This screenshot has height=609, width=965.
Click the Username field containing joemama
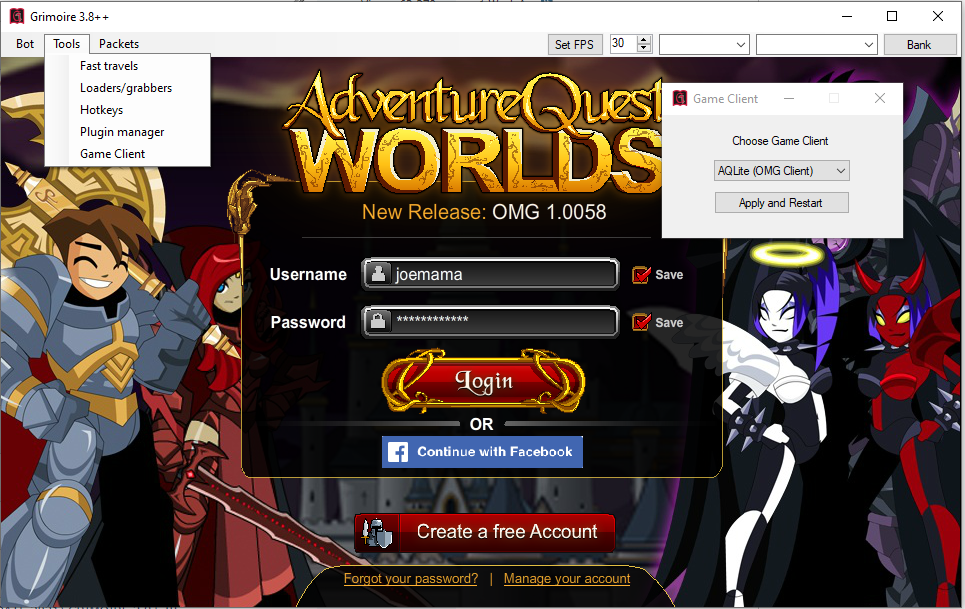(491, 274)
